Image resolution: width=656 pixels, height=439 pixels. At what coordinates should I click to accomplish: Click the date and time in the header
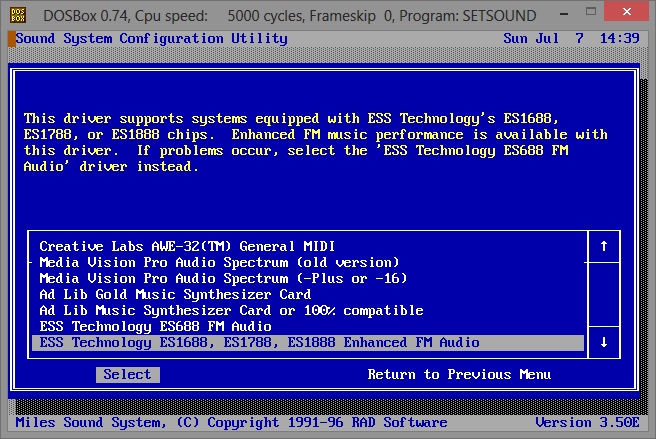point(571,39)
